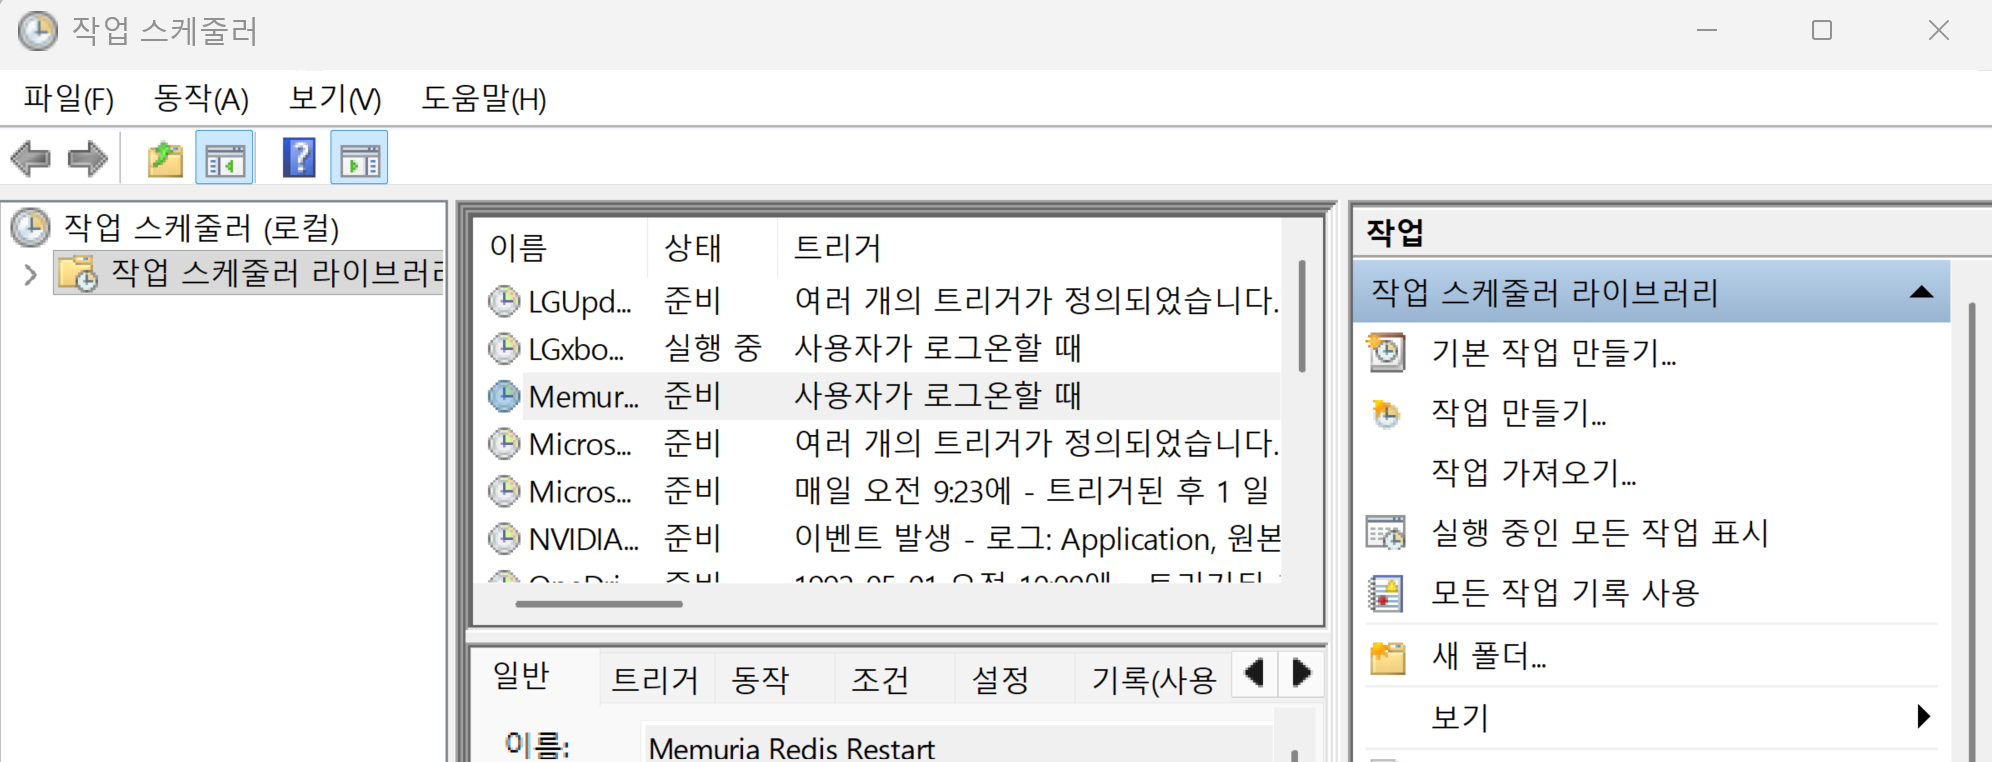Click 실행 중인 모든 작업 표시 action
The height and width of the screenshot is (762, 1992).
(1600, 533)
